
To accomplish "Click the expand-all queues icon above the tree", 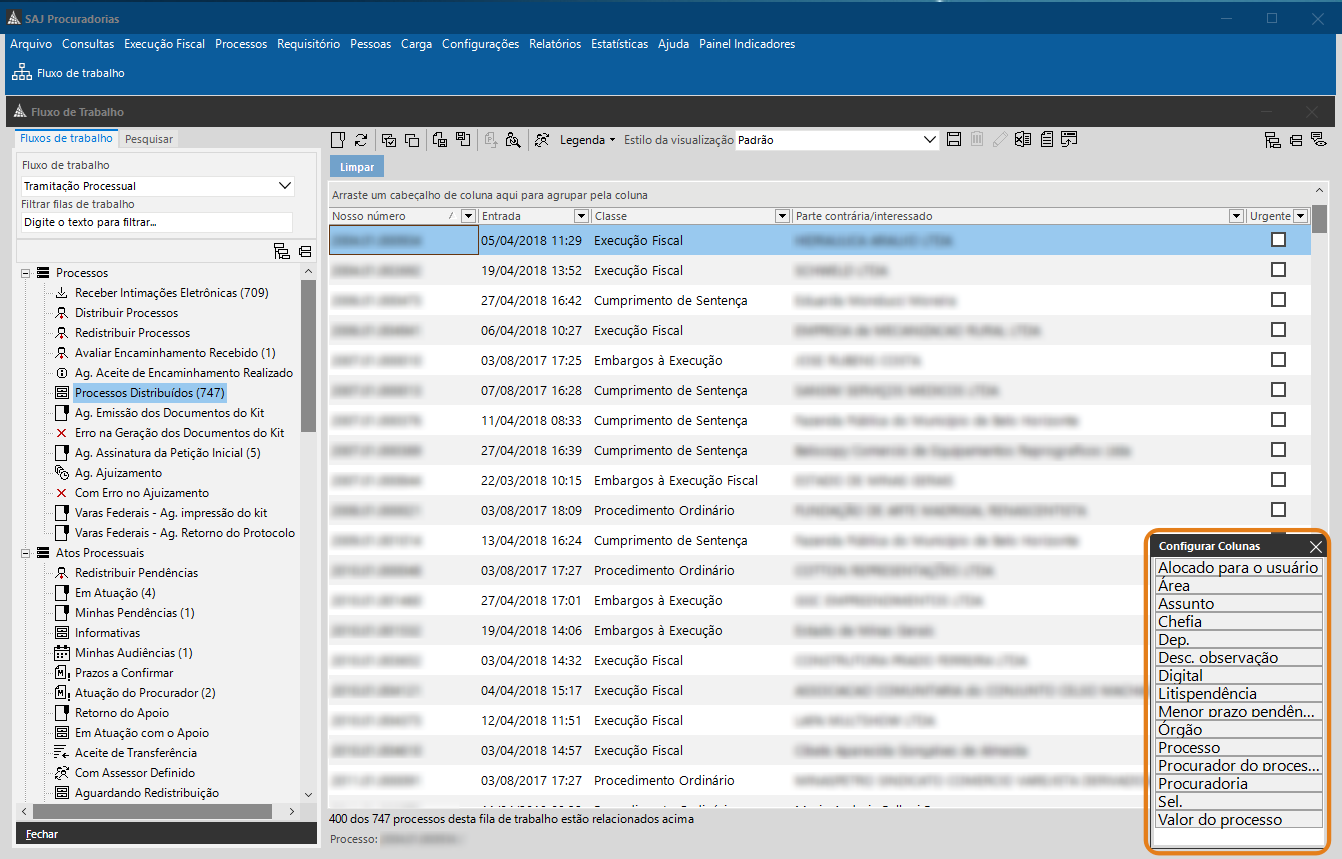I will [x=281, y=251].
